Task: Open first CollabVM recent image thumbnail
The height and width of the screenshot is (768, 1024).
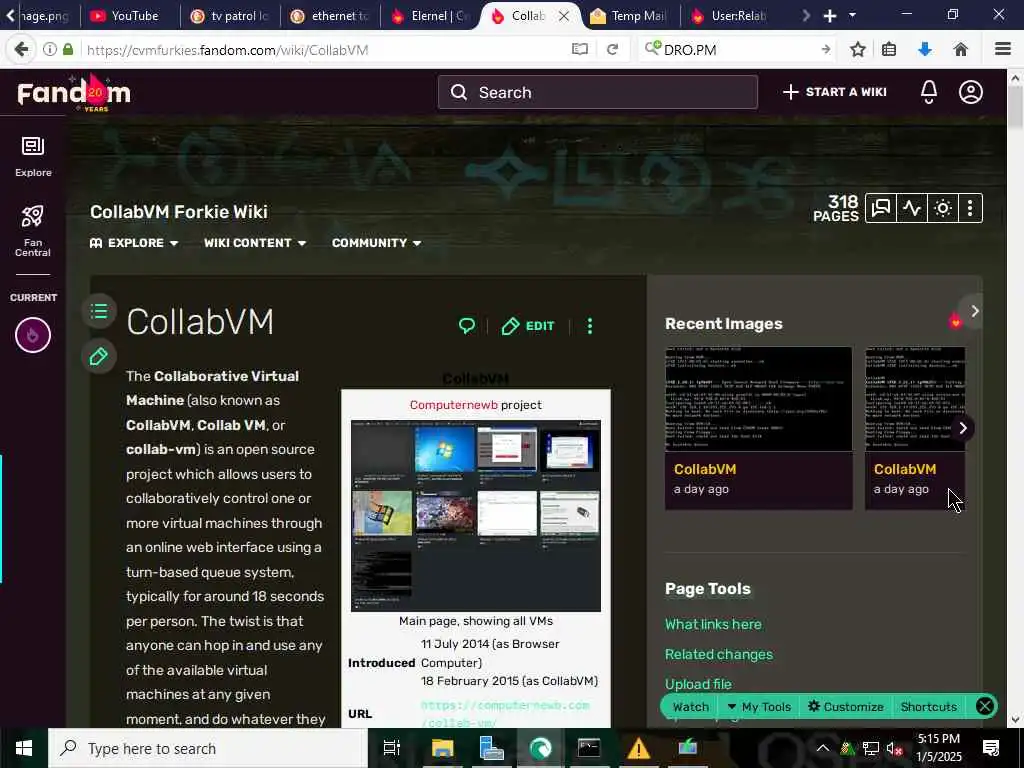Action: [758, 399]
